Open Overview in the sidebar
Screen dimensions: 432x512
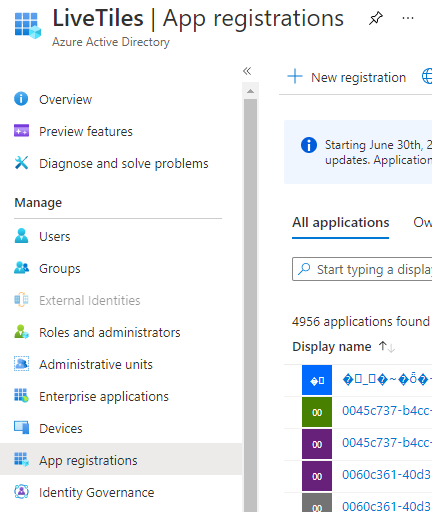pos(65,100)
